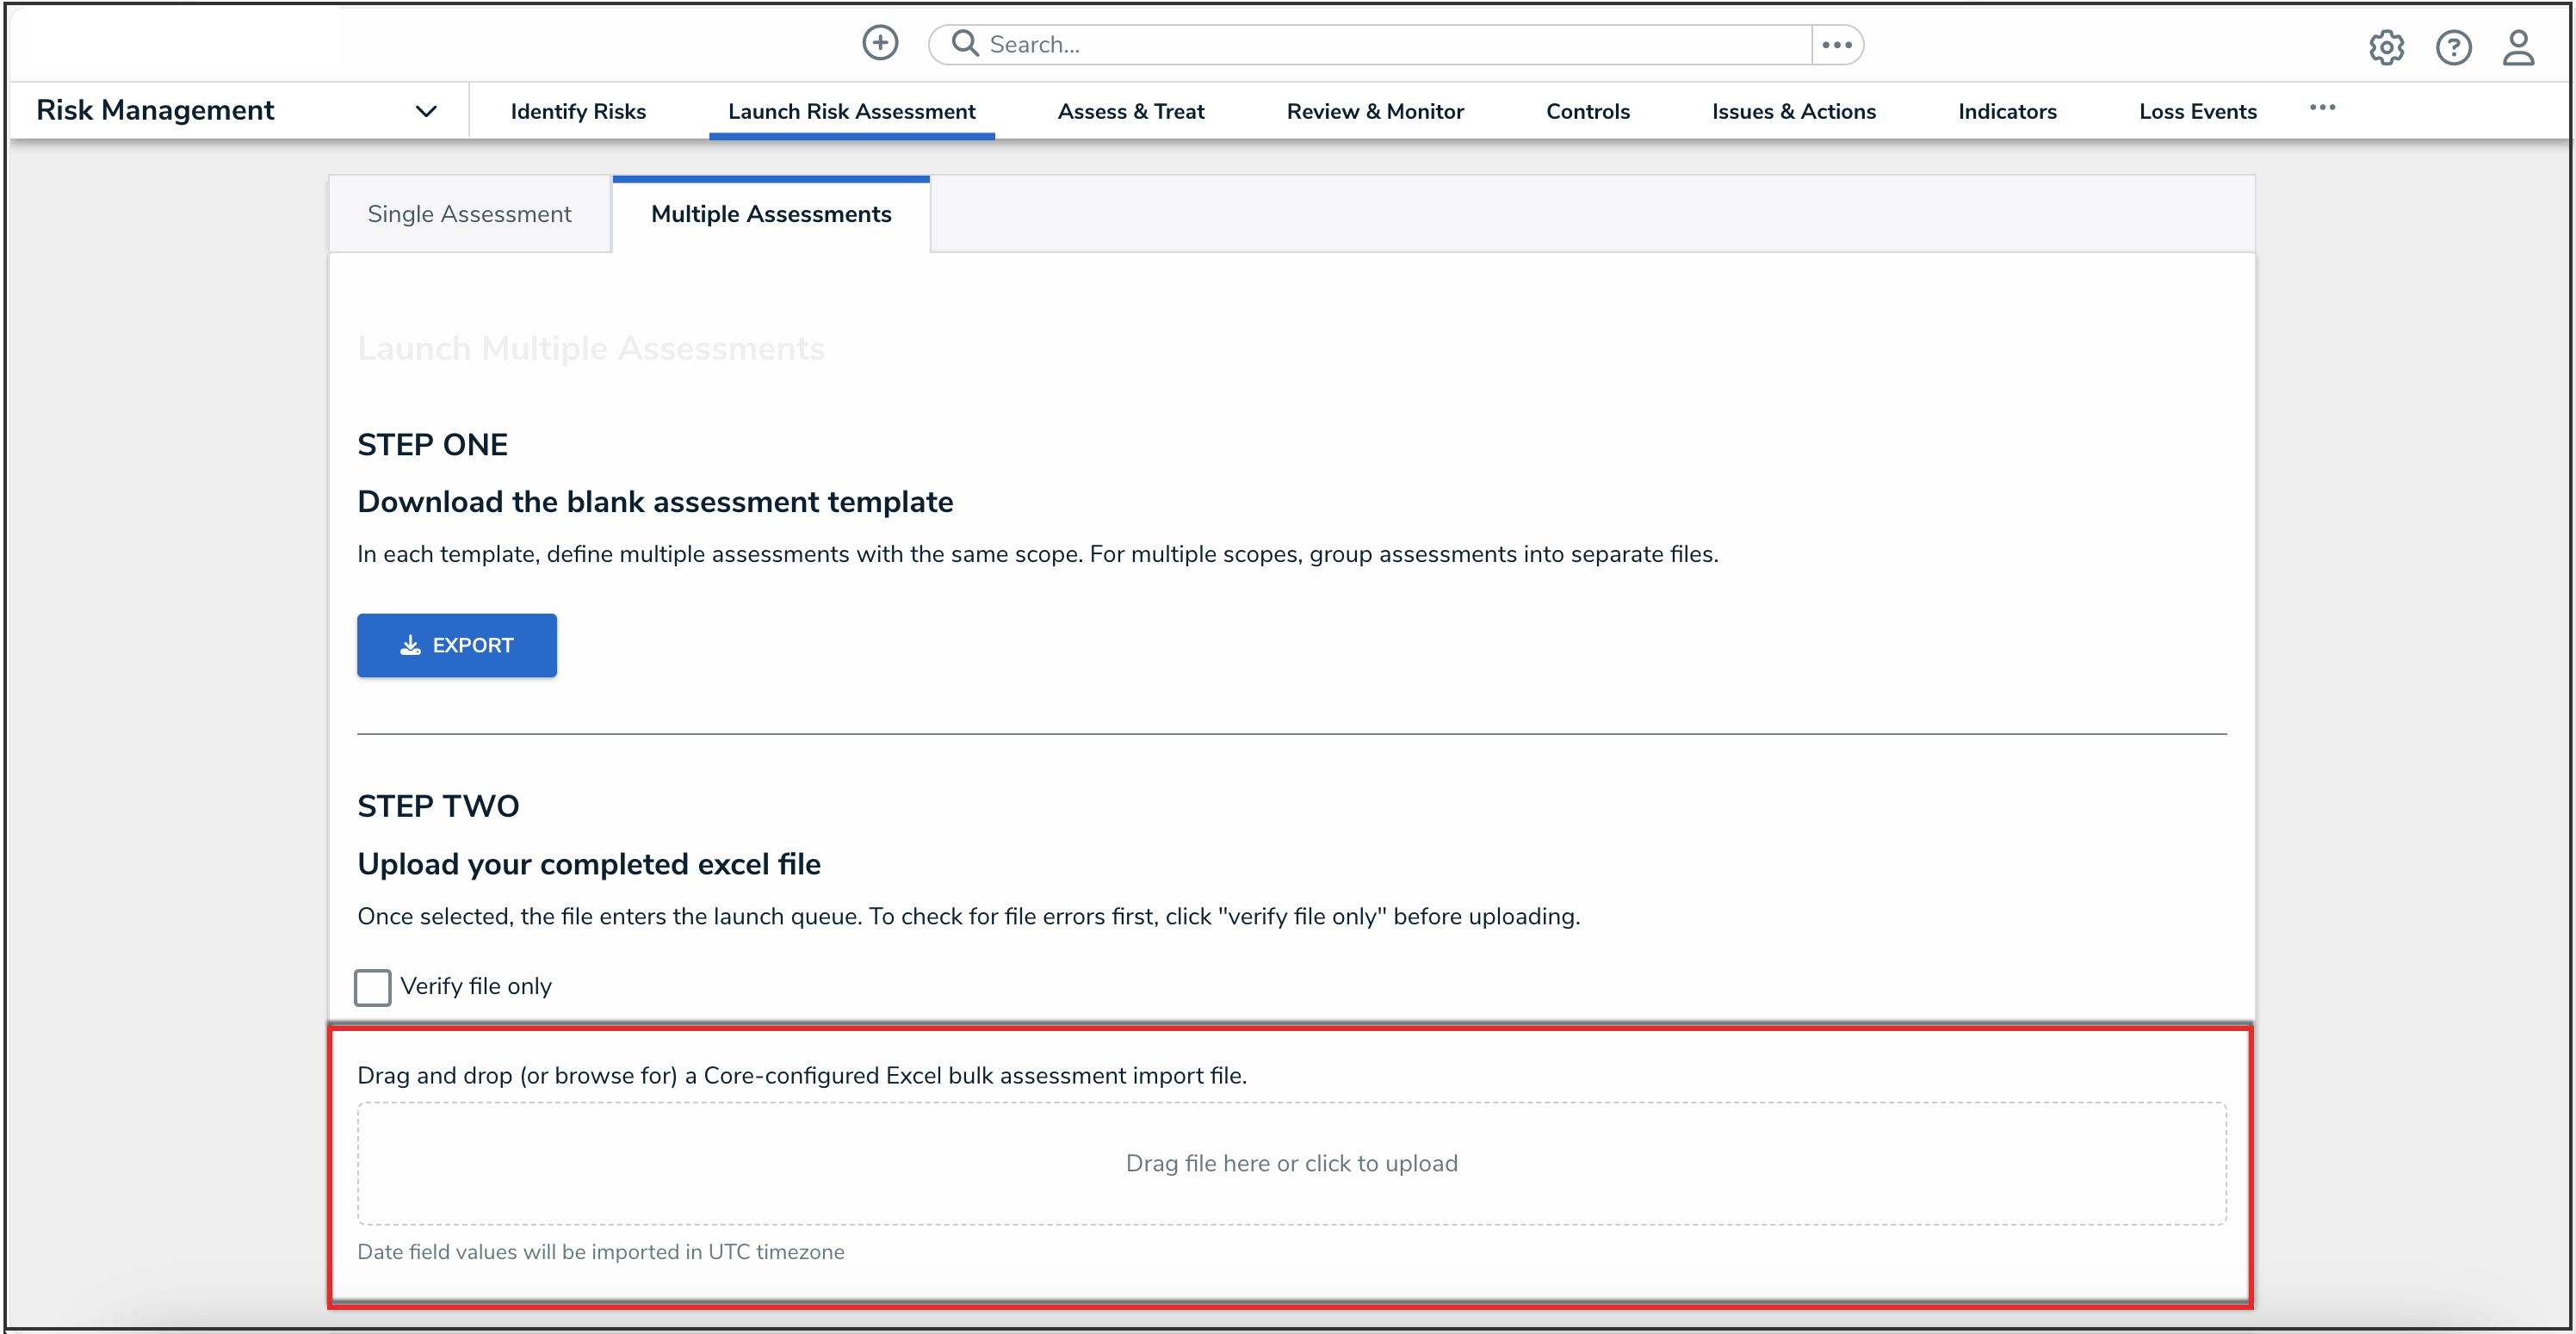Click the plus circle create icon
This screenshot has height=1334, width=2576.
click(880, 43)
